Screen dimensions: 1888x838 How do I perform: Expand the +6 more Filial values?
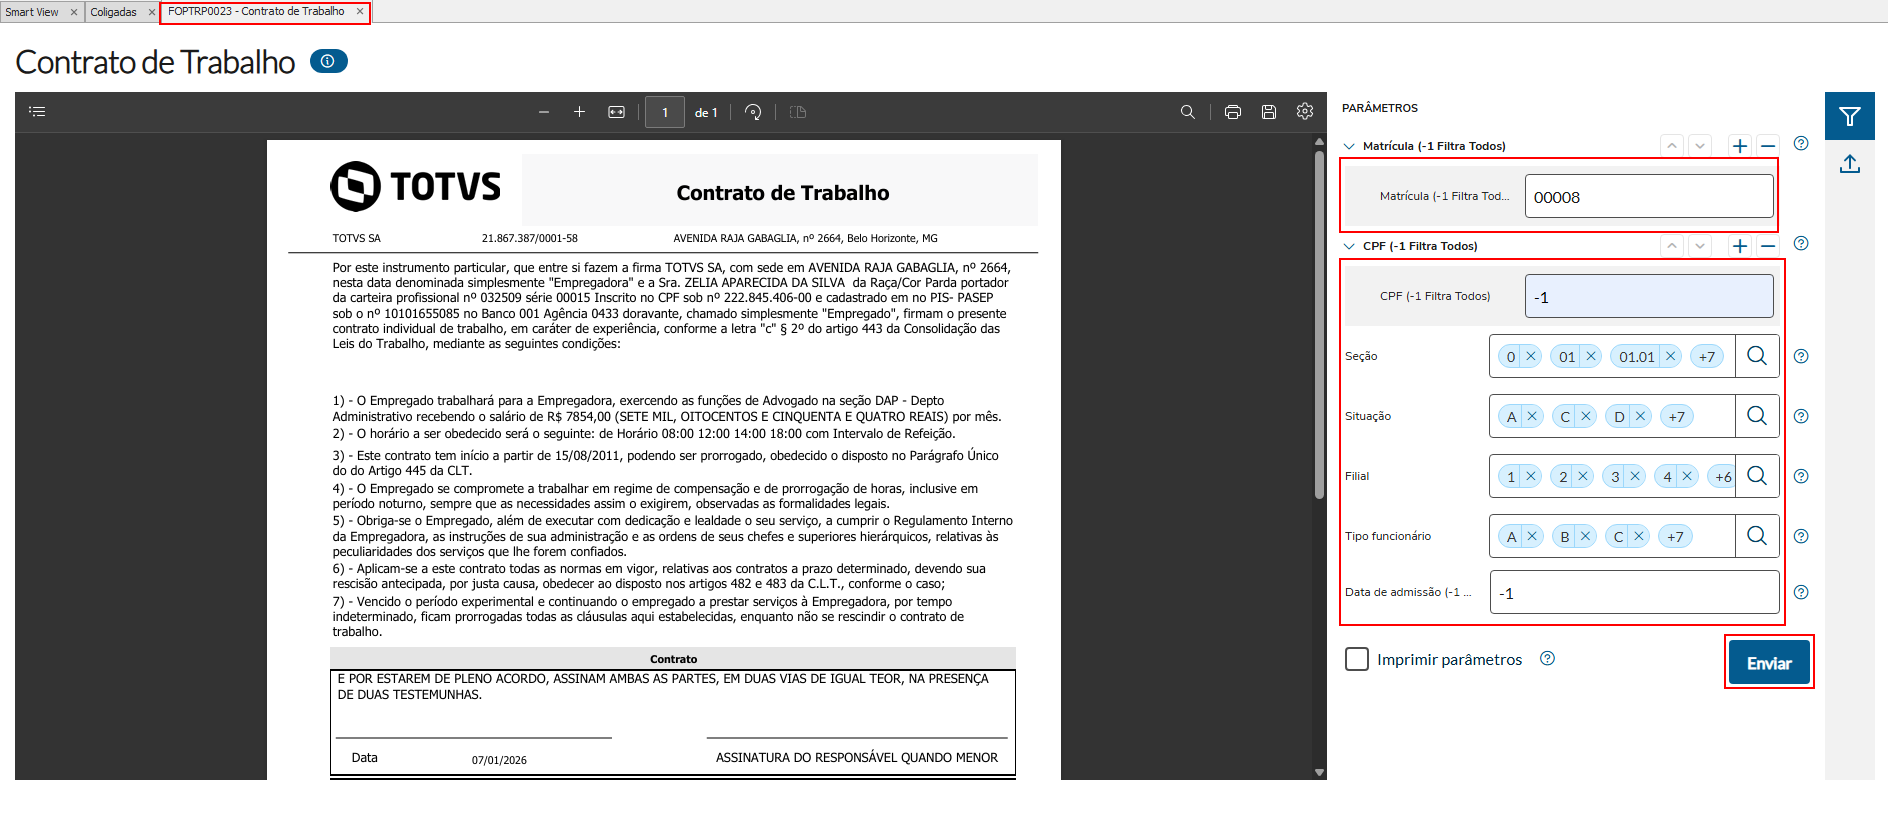coord(1722,476)
